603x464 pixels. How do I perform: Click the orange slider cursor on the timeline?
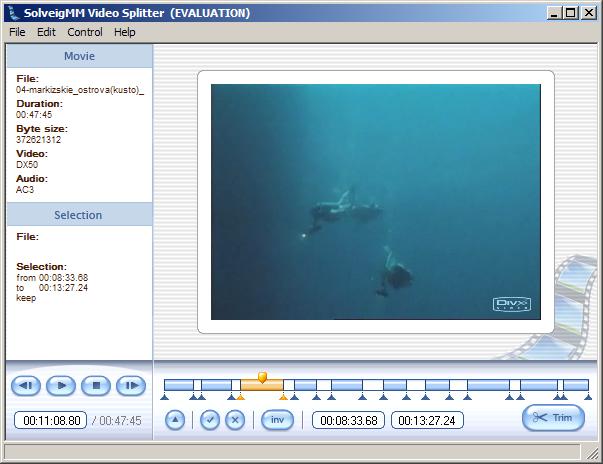(262, 377)
